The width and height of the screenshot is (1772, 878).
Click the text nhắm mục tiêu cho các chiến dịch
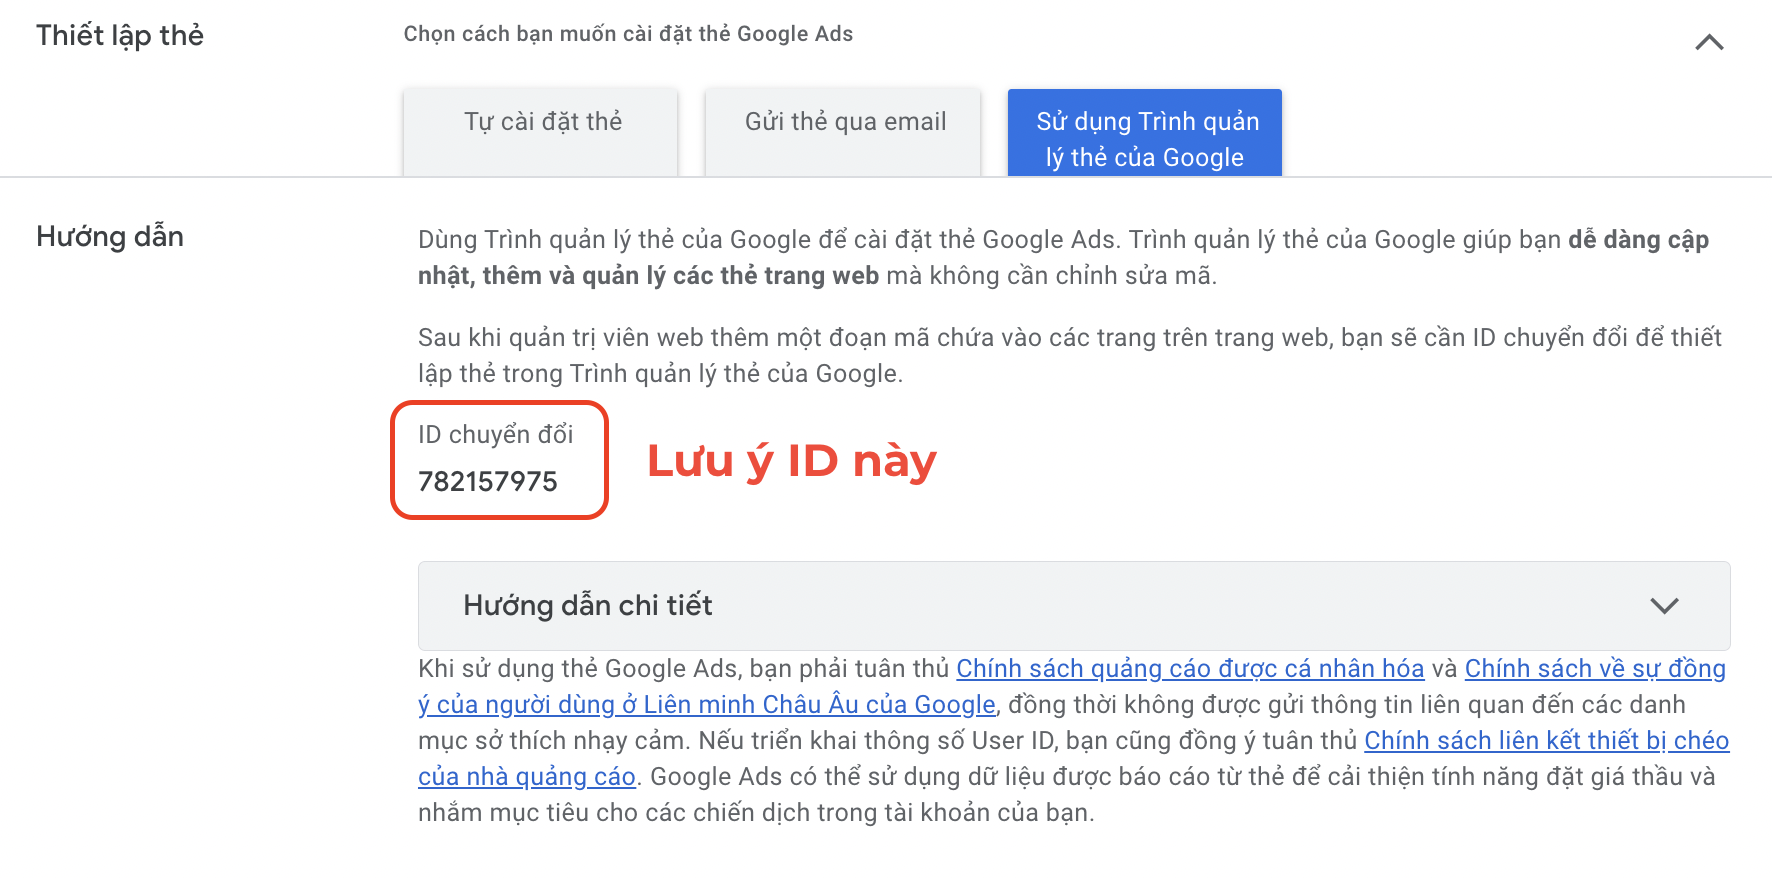614,812
